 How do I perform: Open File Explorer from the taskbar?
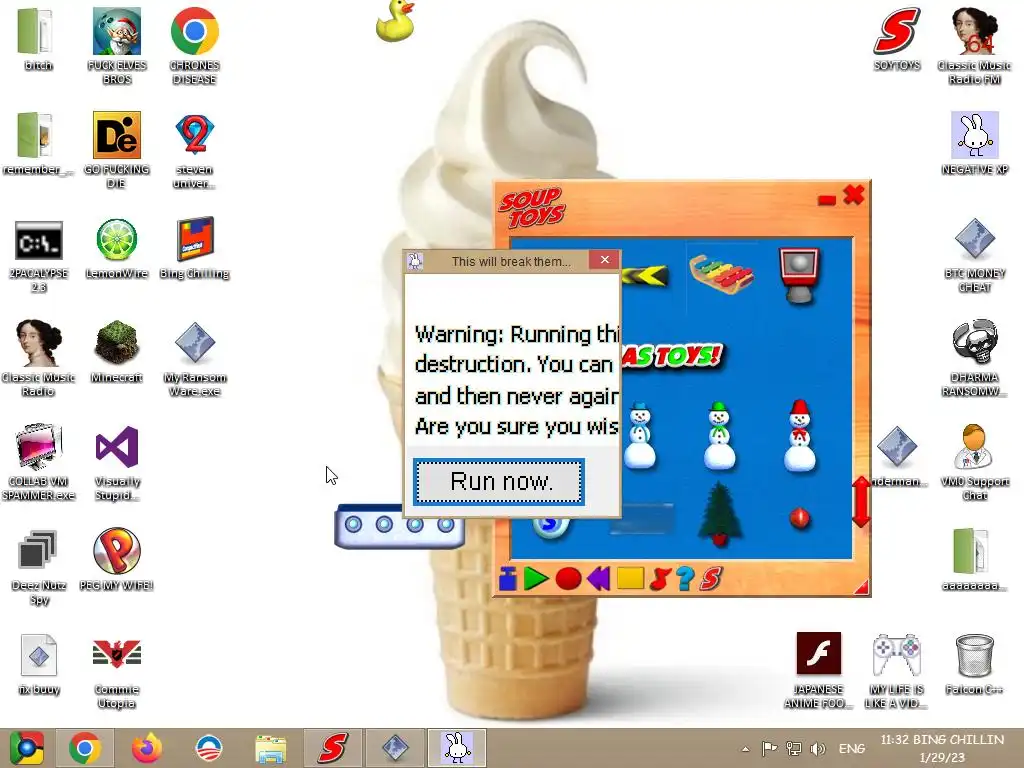pos(270,748)
